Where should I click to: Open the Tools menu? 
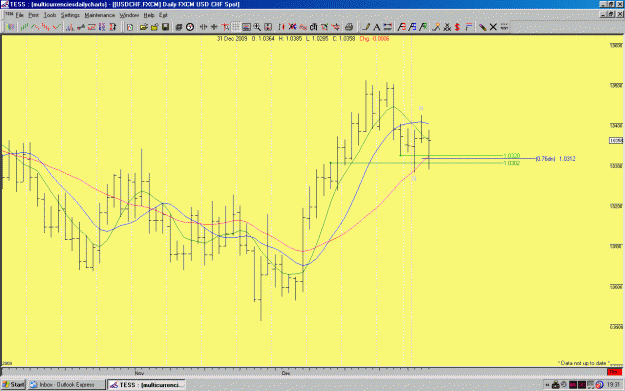tap(50, 15)
